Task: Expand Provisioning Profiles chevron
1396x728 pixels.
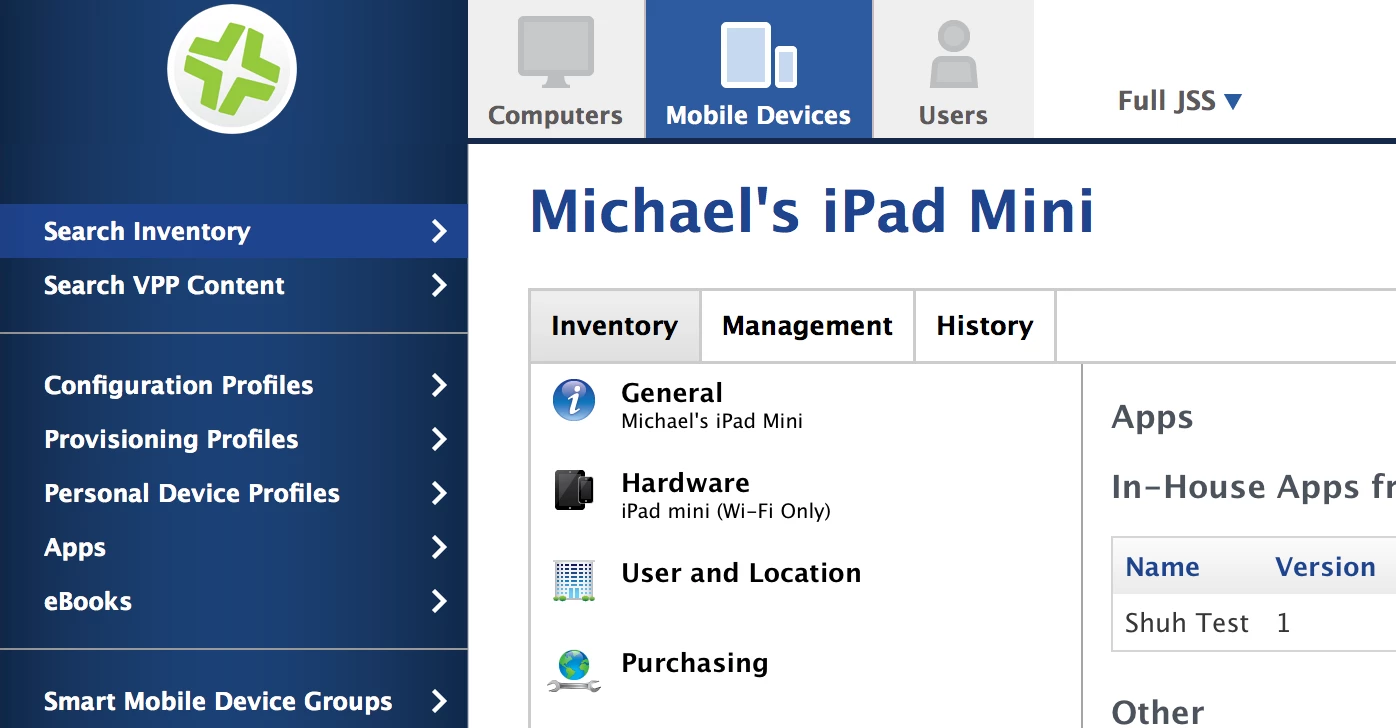Action: coord(438,440)
